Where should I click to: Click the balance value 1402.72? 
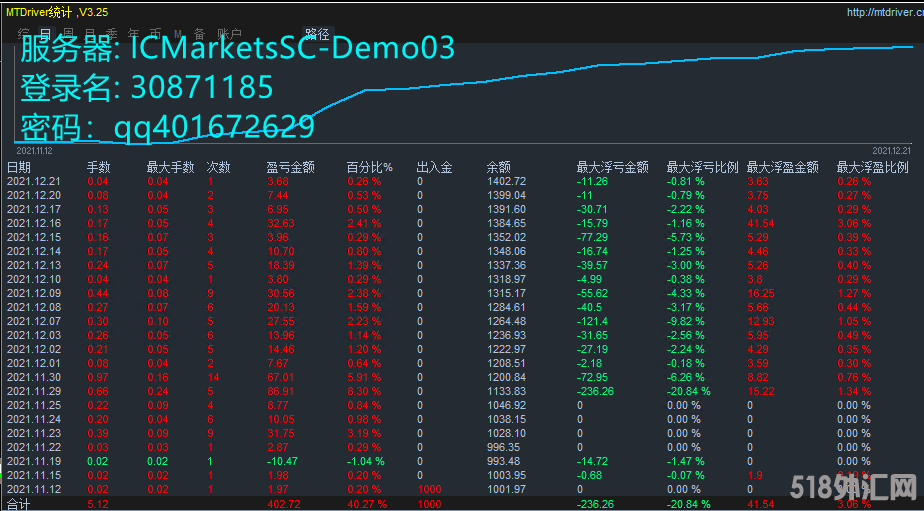pyautogui.click(x=506, y=181)
